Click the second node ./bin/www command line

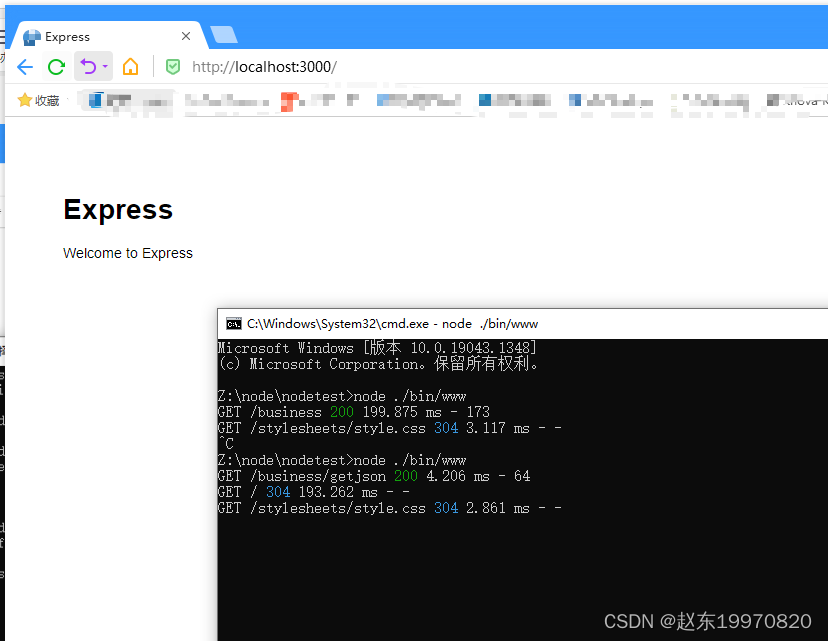[x=342, y=460]
